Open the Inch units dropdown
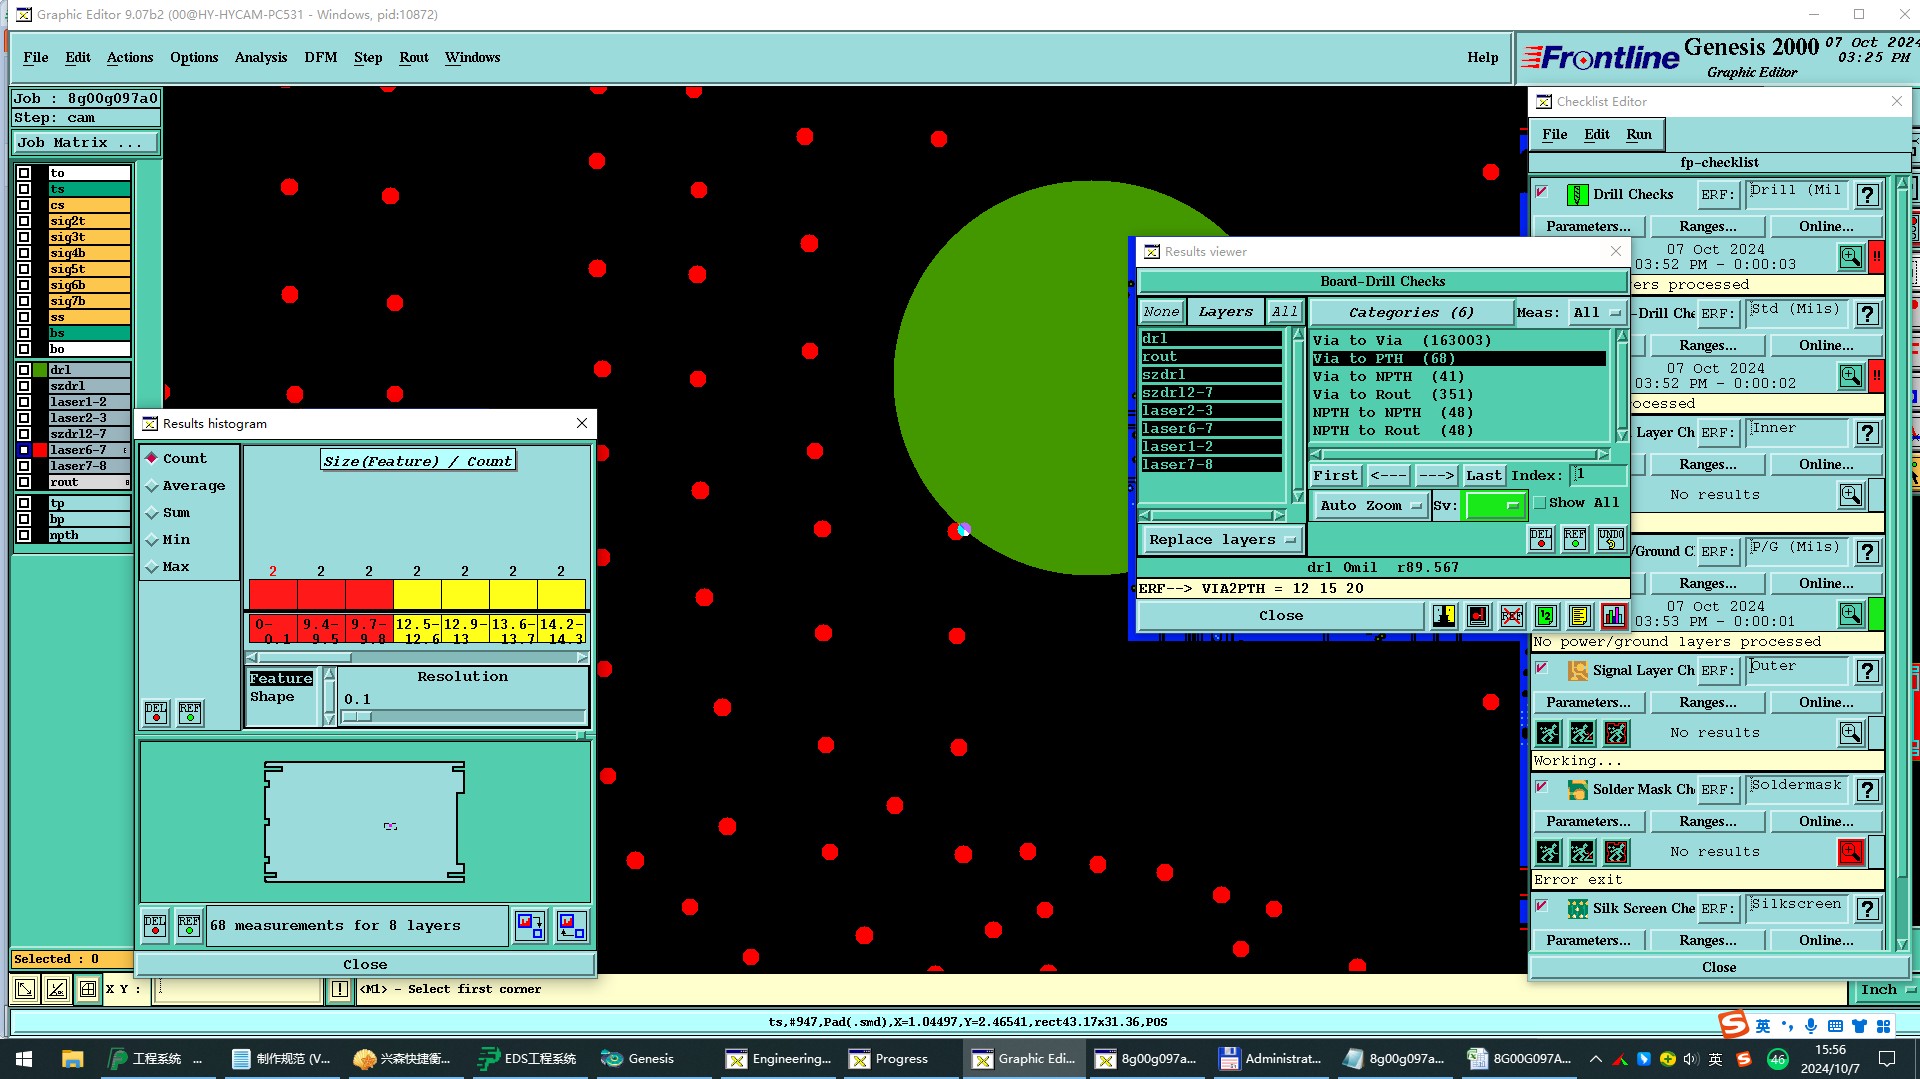 [x=1886, y=990]
